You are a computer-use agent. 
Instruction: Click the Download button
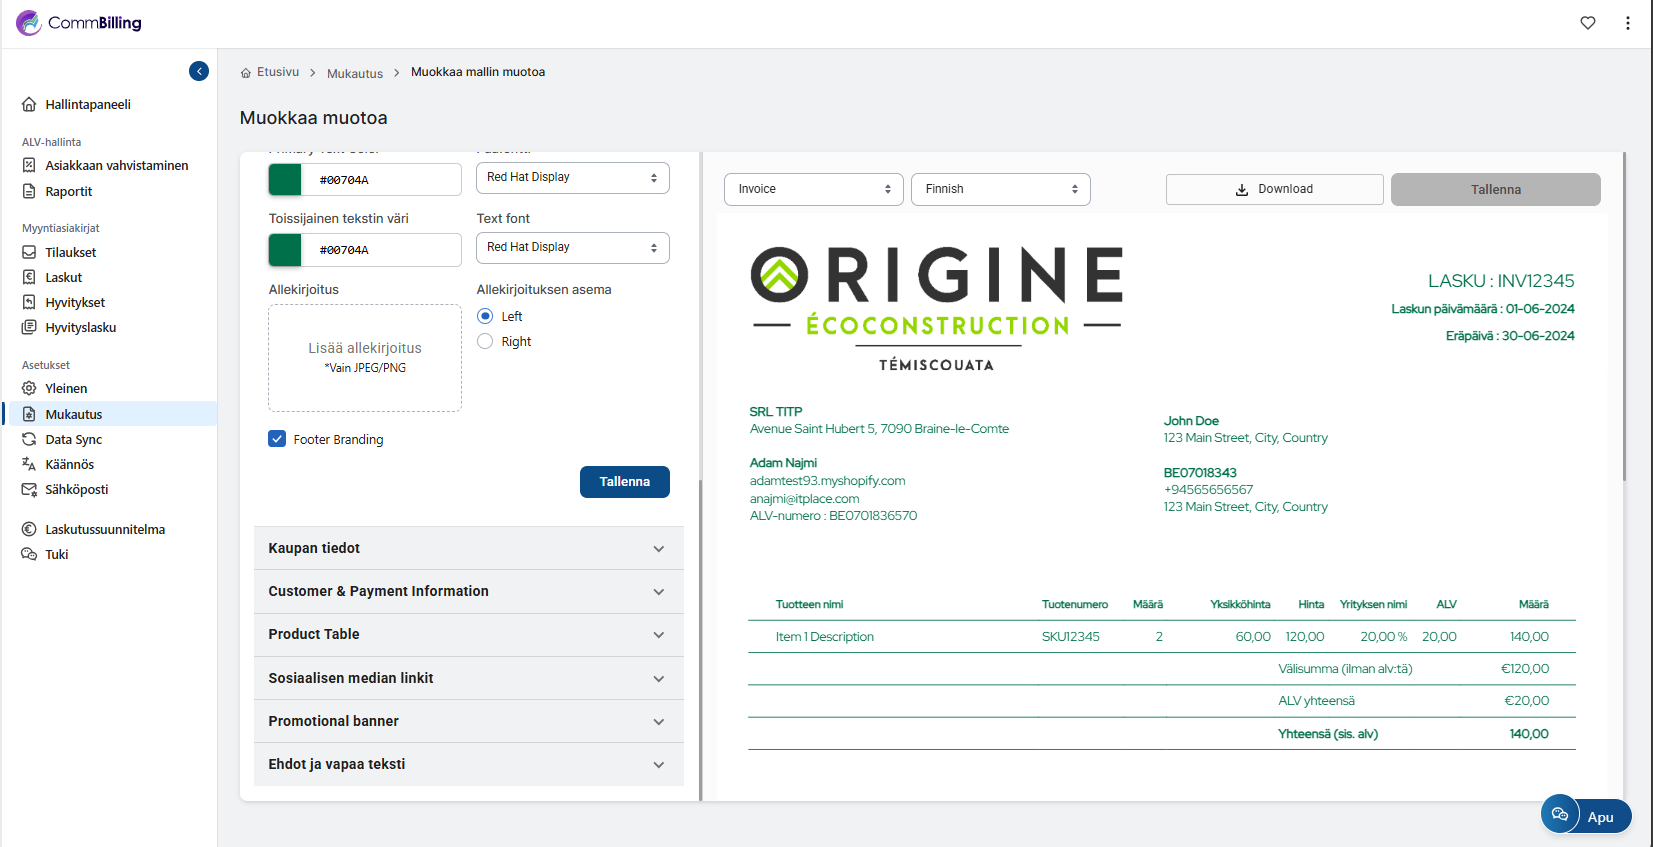coord(1274,189)
